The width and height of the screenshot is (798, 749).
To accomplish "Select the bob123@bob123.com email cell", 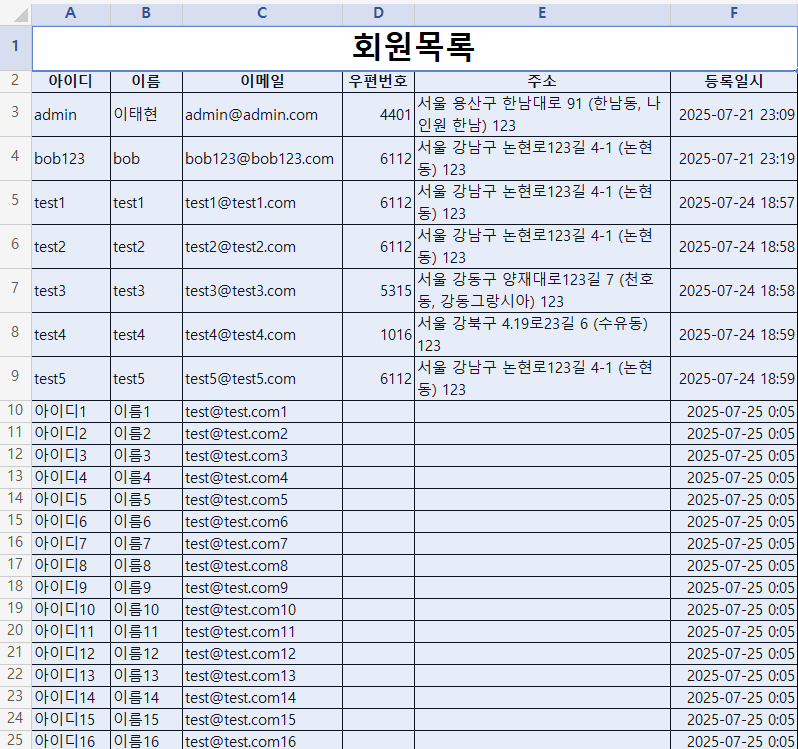I will [262, 158].
